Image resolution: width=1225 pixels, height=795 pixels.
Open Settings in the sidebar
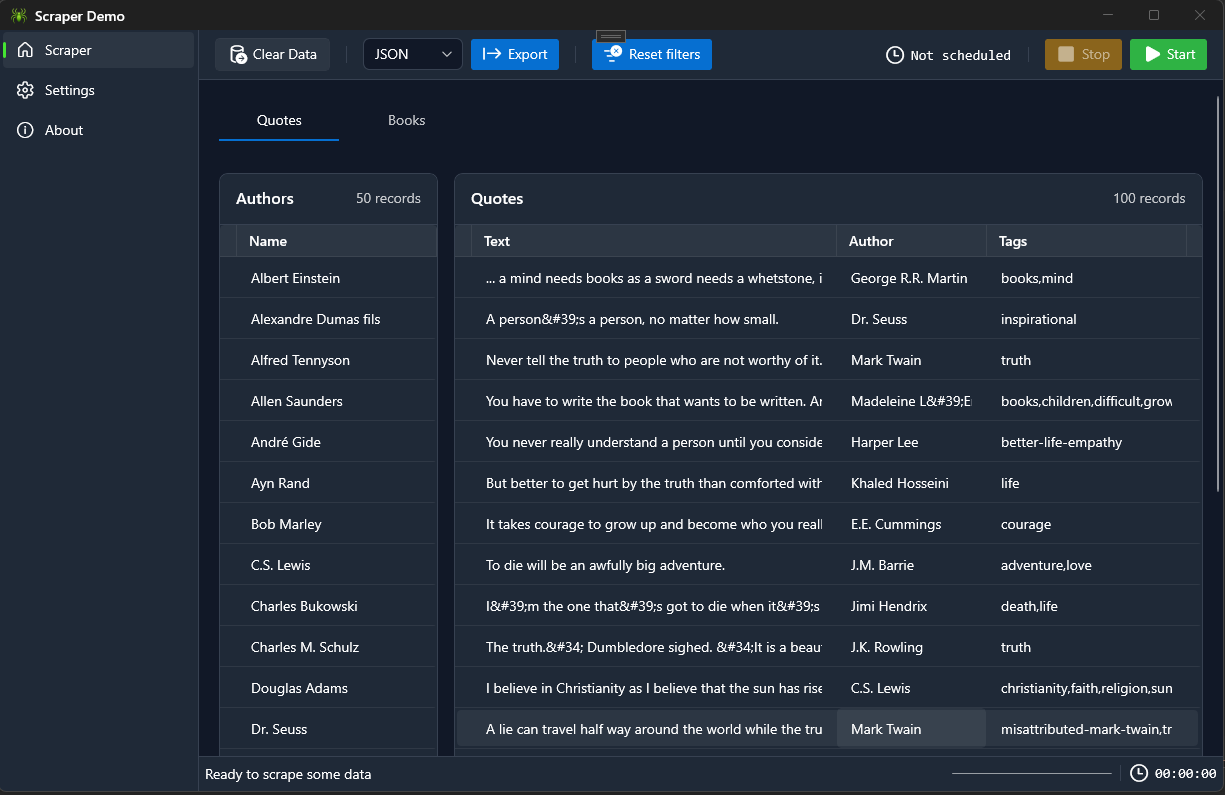click(98, 90)
